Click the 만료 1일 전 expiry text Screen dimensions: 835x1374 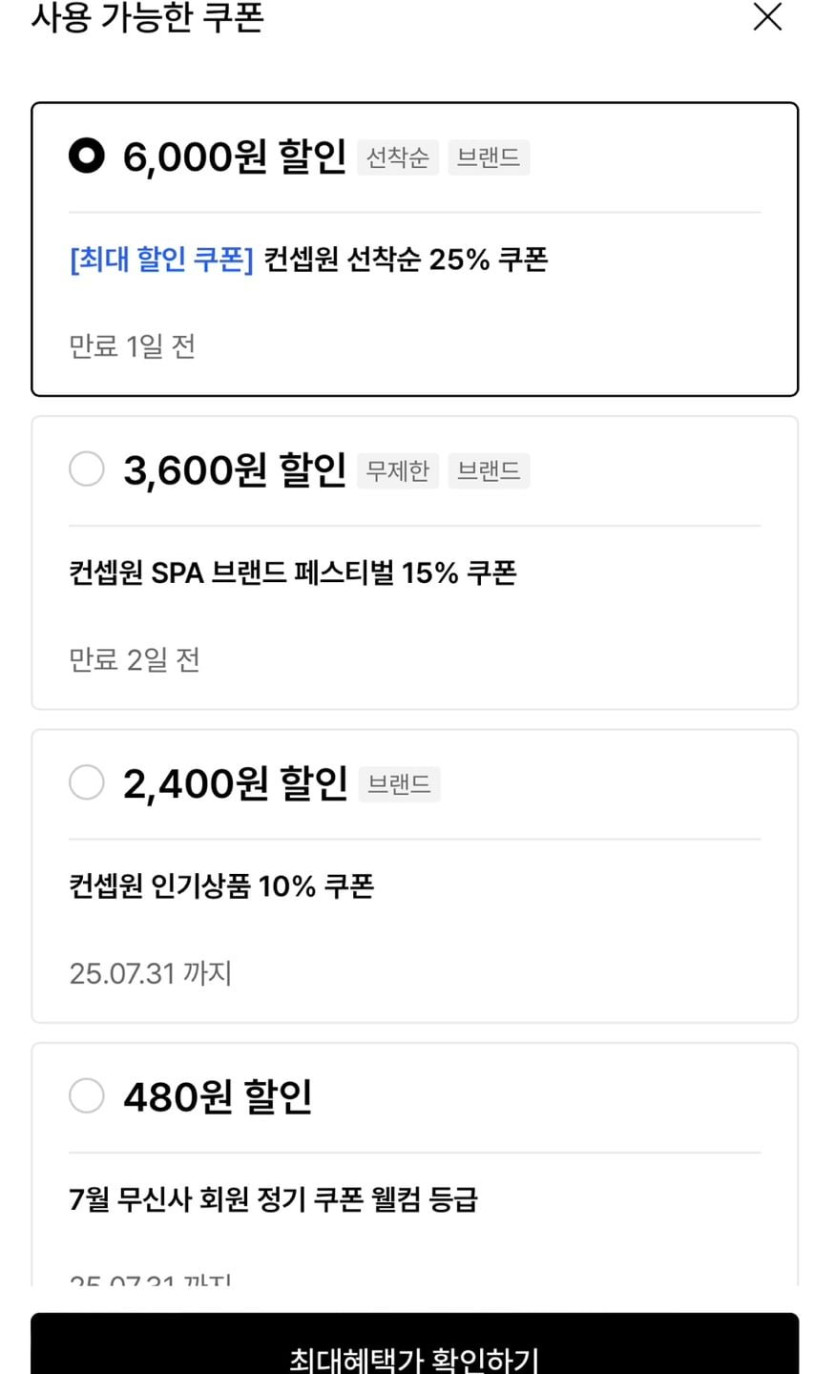coord(132,347)
